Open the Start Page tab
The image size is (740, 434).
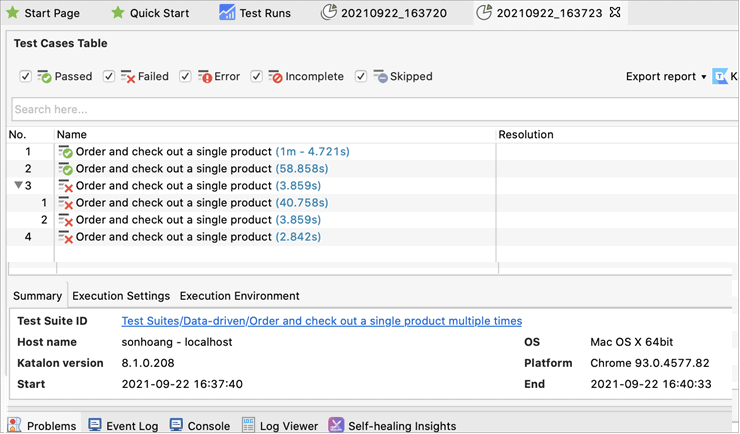[43, 13]
